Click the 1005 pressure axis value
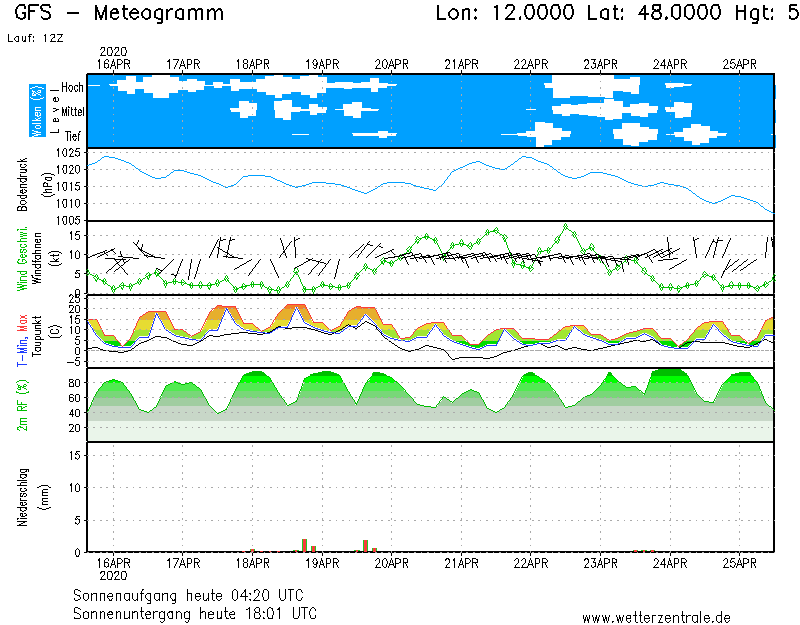Screen dimensions: 800x625 [x=68, y=220]
